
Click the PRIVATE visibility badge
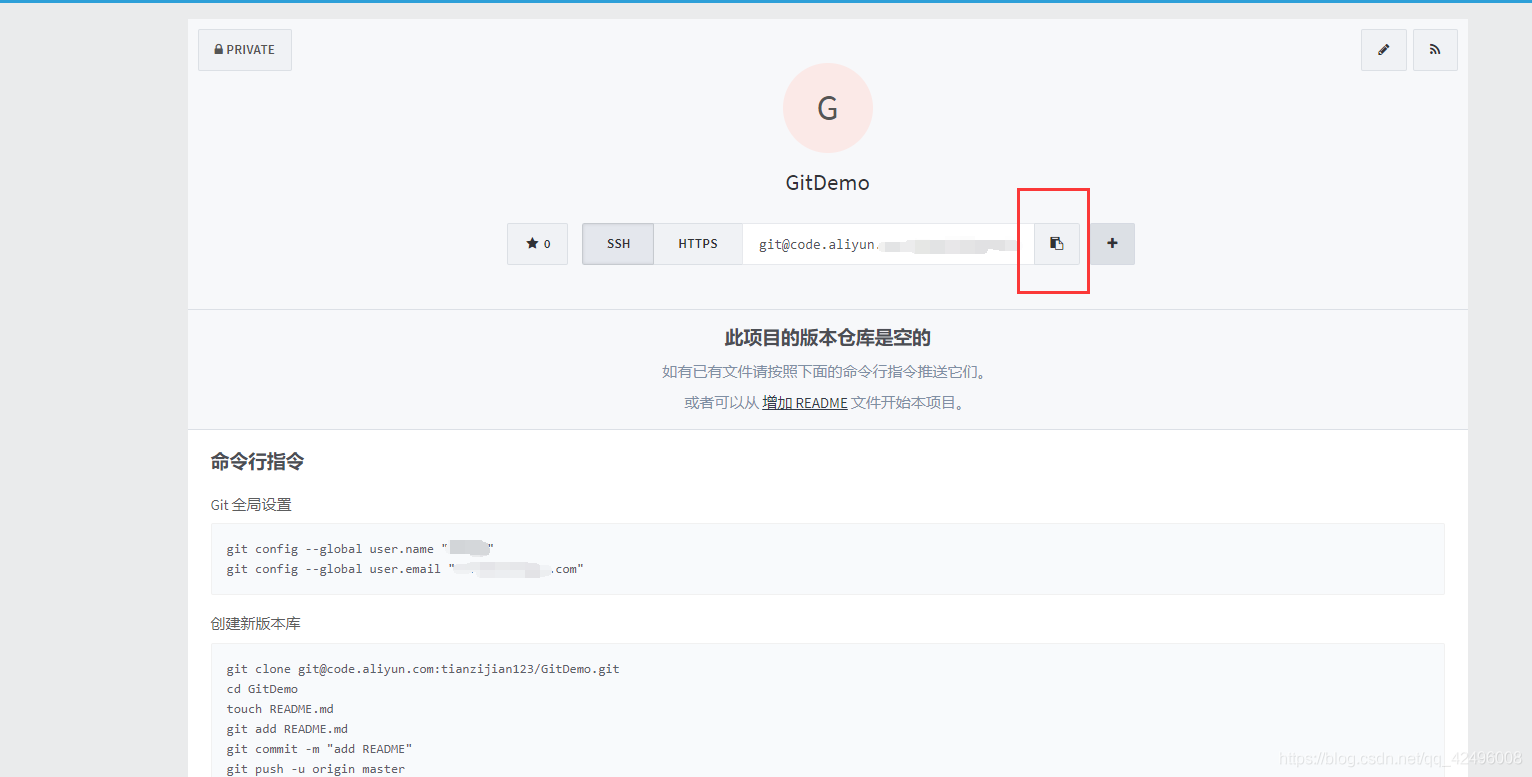coord(245,50)
